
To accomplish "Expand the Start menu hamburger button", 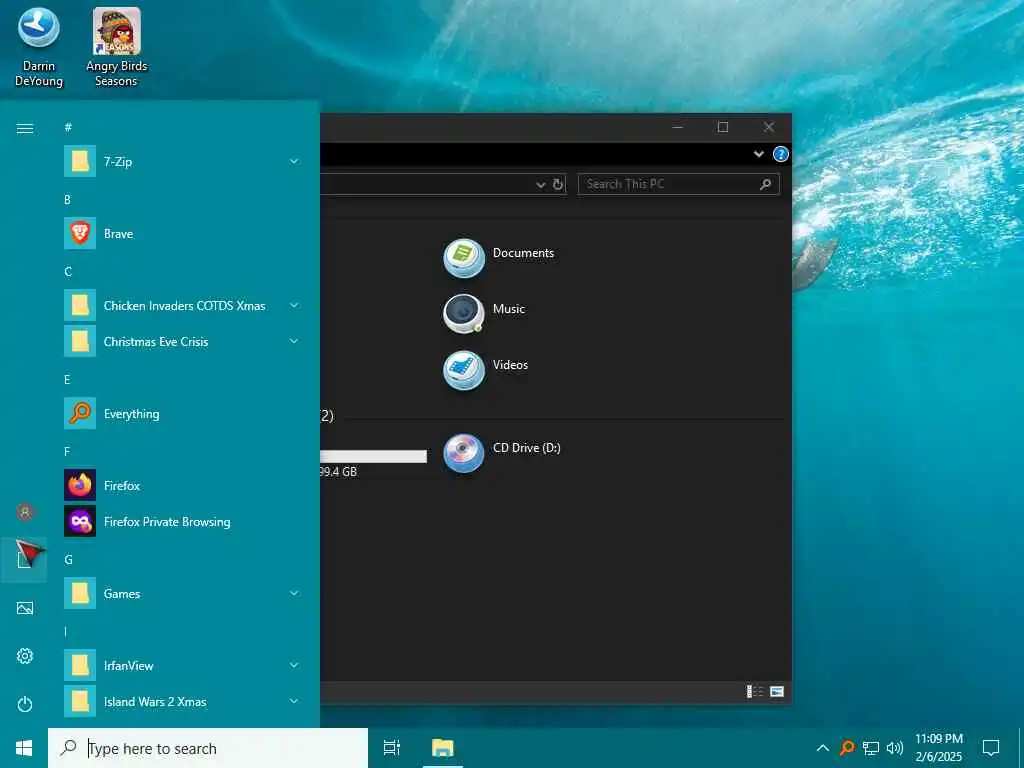I will click(x=25, y=129).
